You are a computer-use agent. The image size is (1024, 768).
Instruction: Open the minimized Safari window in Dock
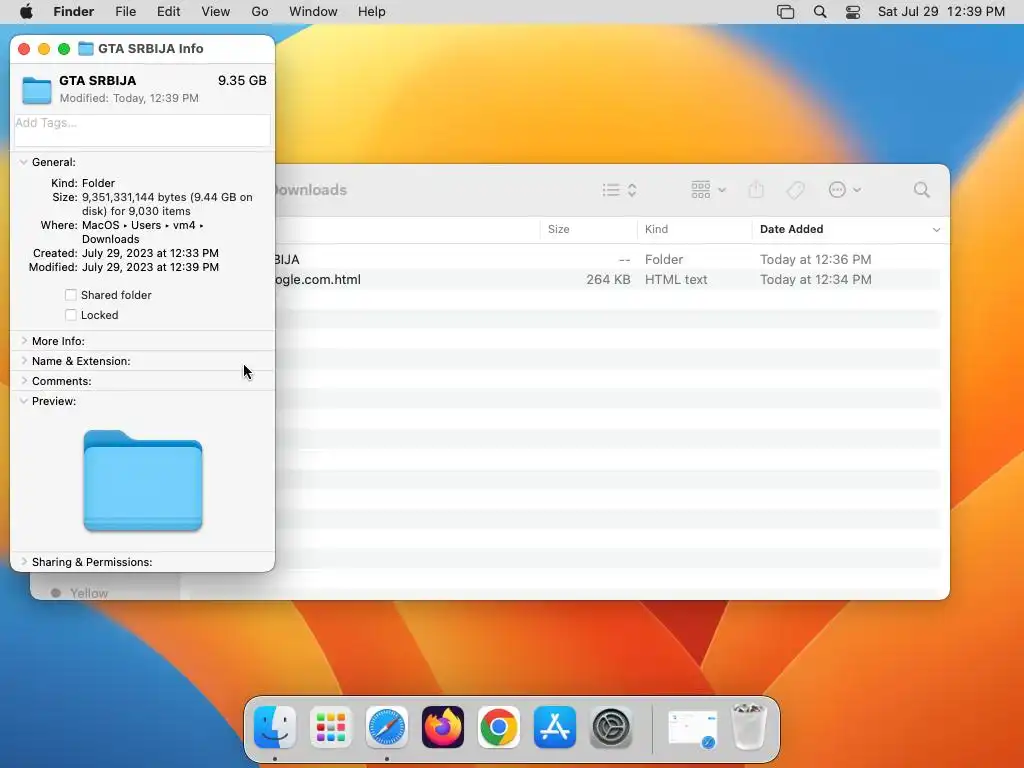[692, 728]
